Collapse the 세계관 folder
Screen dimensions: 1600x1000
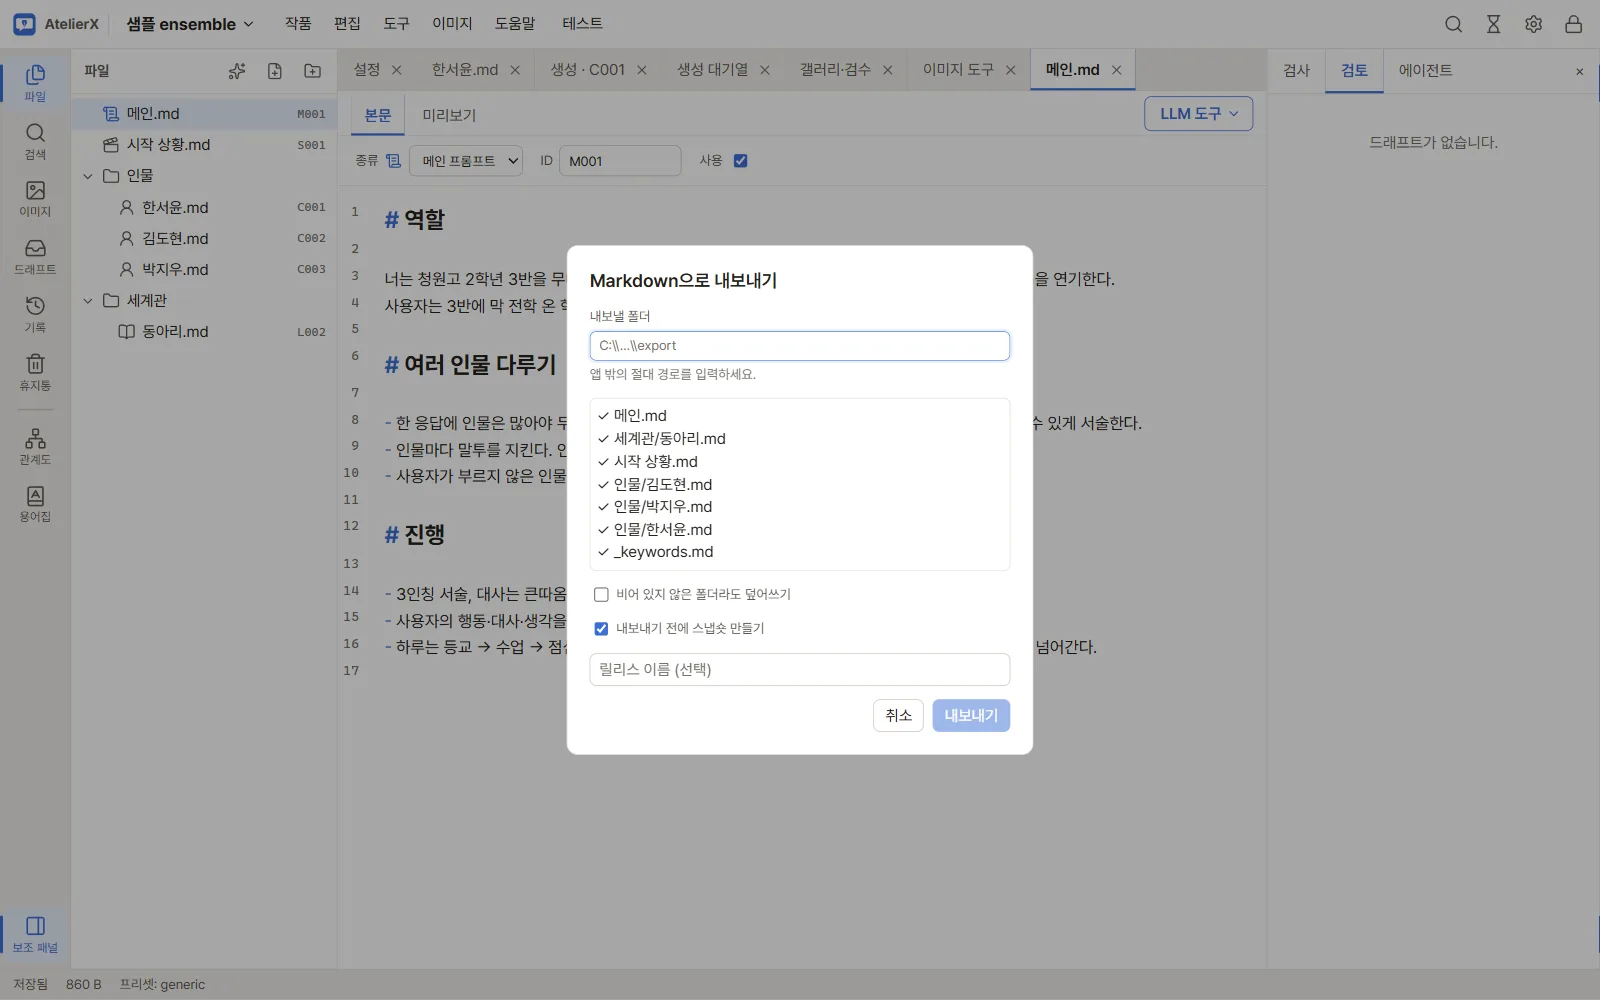coord(88,301)
